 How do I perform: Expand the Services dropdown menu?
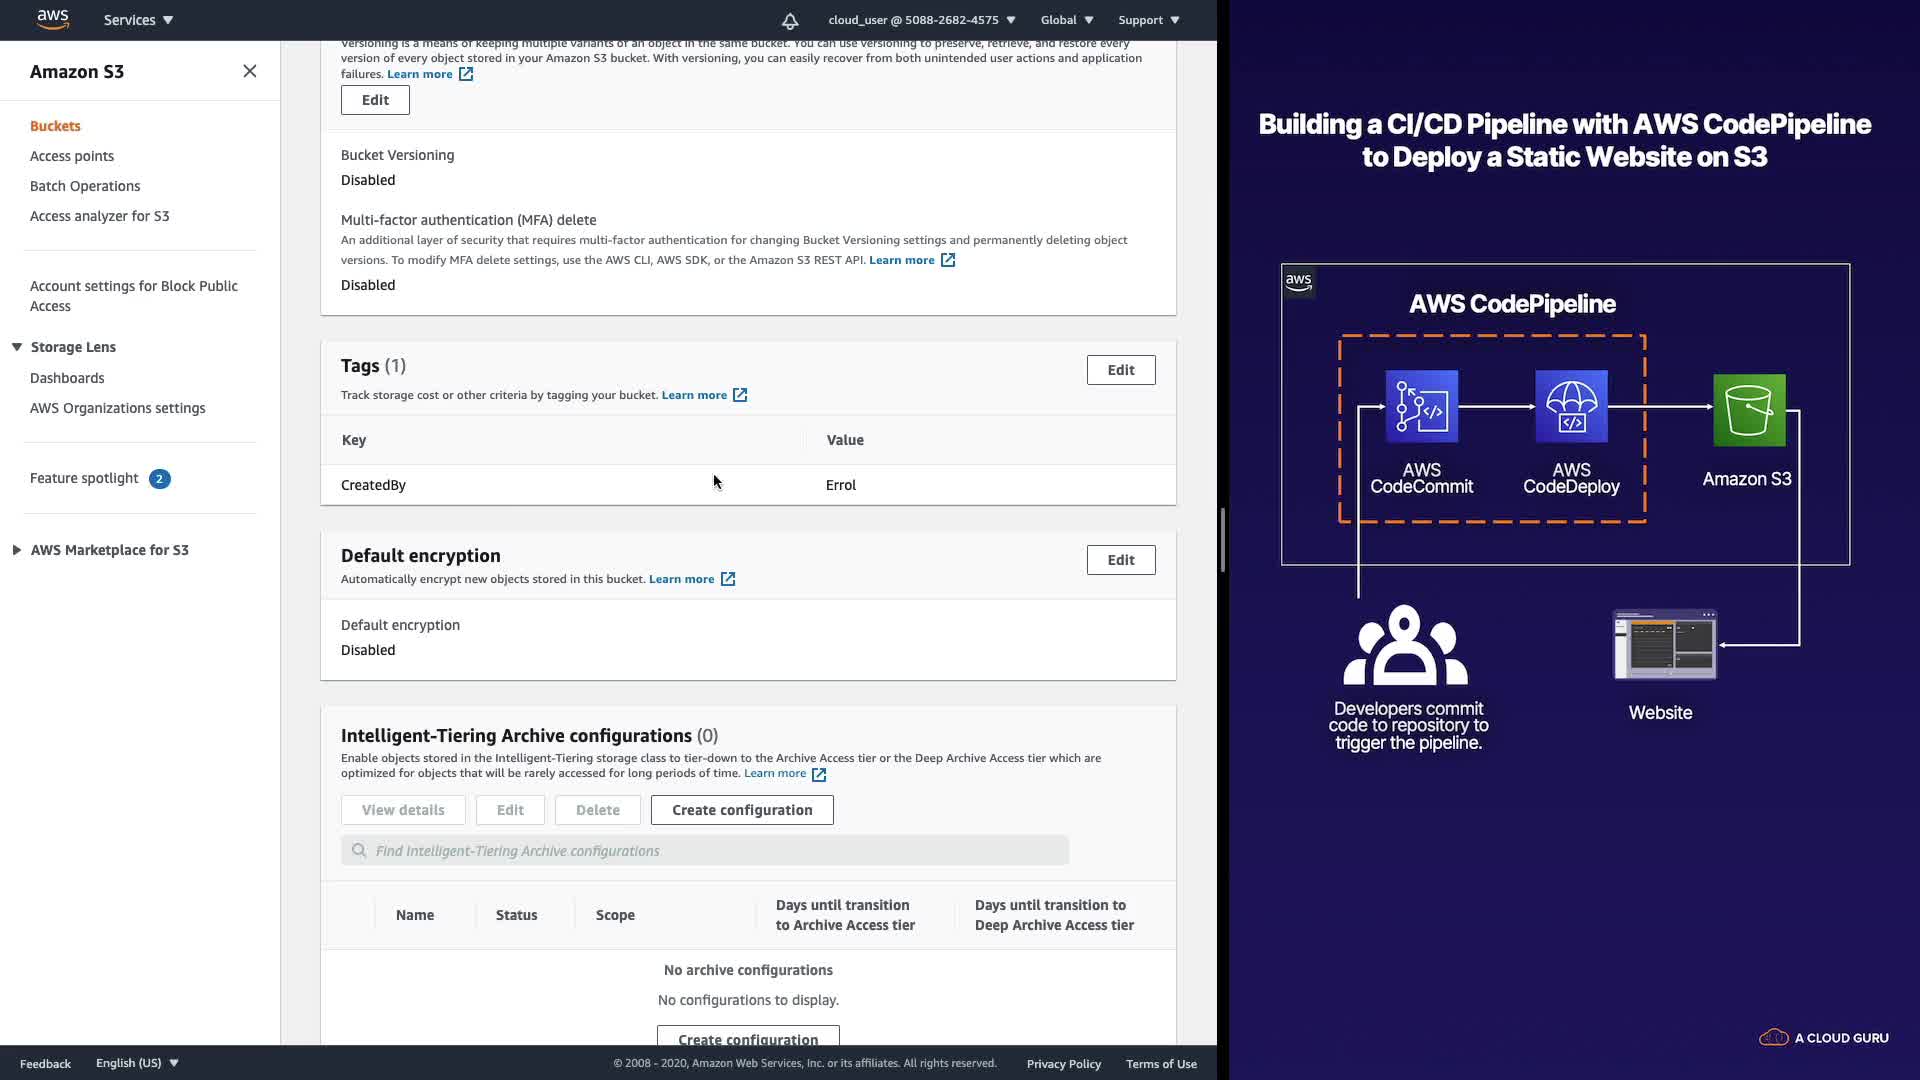[138, 20]
